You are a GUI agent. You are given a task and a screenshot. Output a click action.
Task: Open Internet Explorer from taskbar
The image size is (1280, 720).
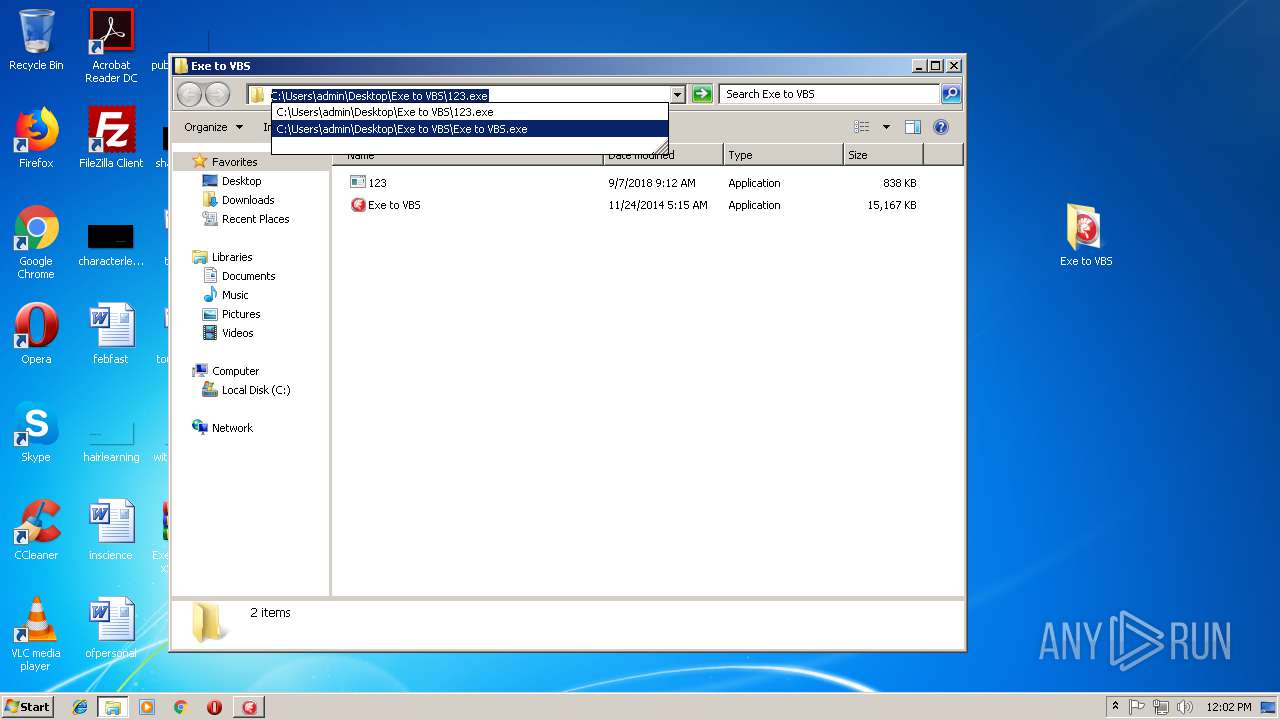point(80,707)
